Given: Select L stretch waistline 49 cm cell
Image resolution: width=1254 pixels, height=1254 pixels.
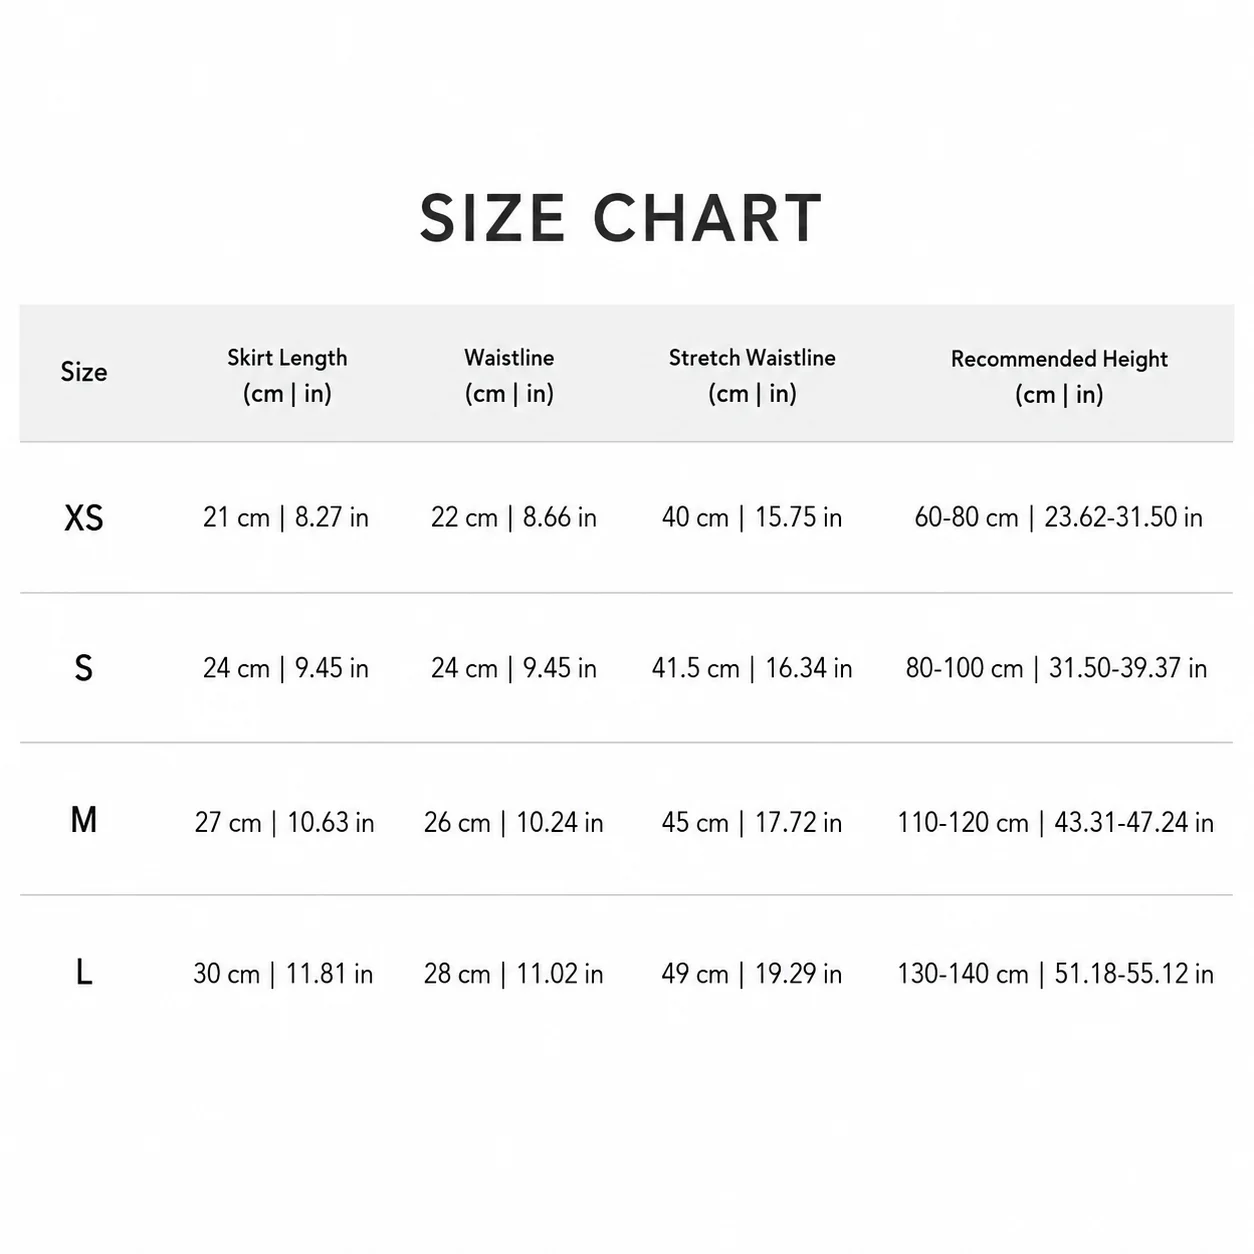Looking at the screenshot, I should click(752, 973).
